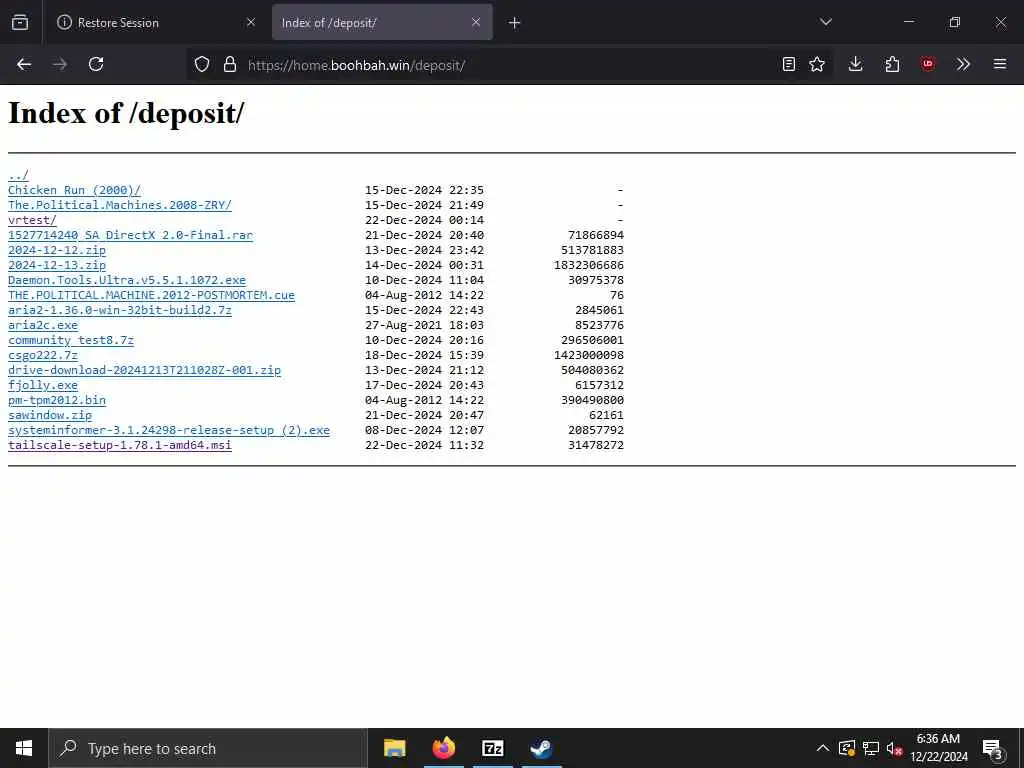
Task: Open Steam from the taskbar
Action: [541, 748]
